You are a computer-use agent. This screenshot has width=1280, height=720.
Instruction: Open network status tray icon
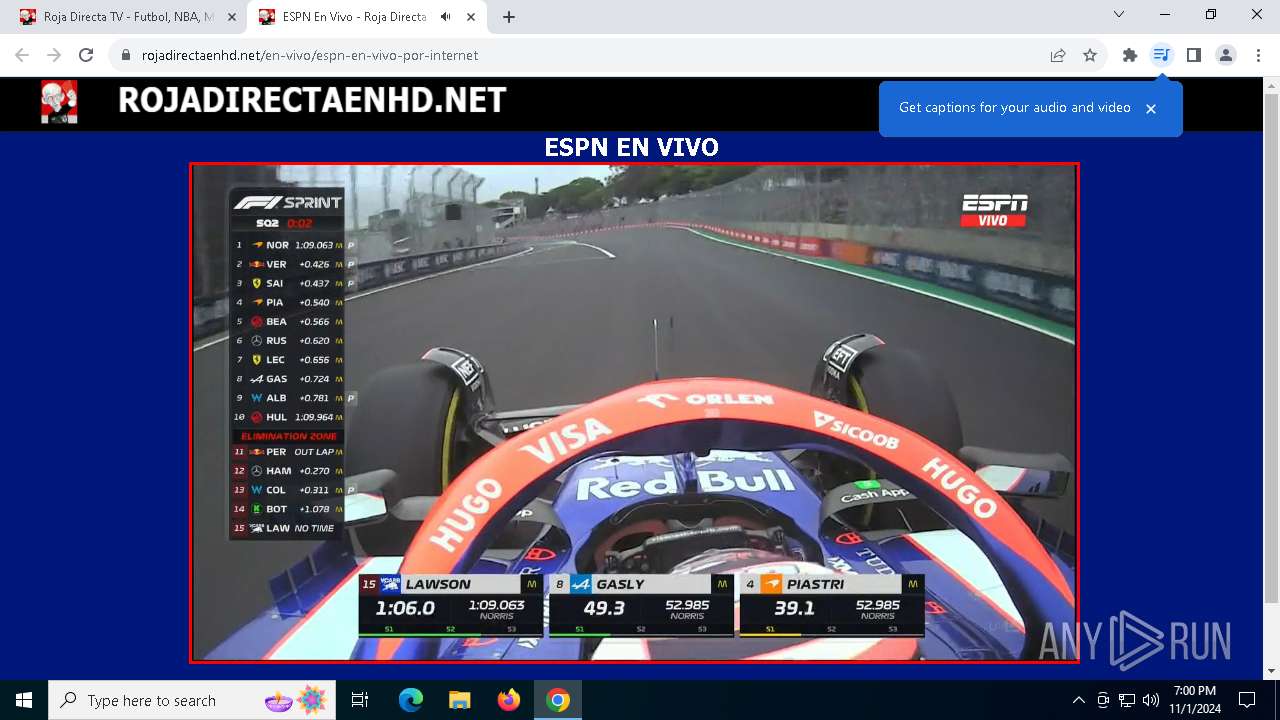[1127, 700]
